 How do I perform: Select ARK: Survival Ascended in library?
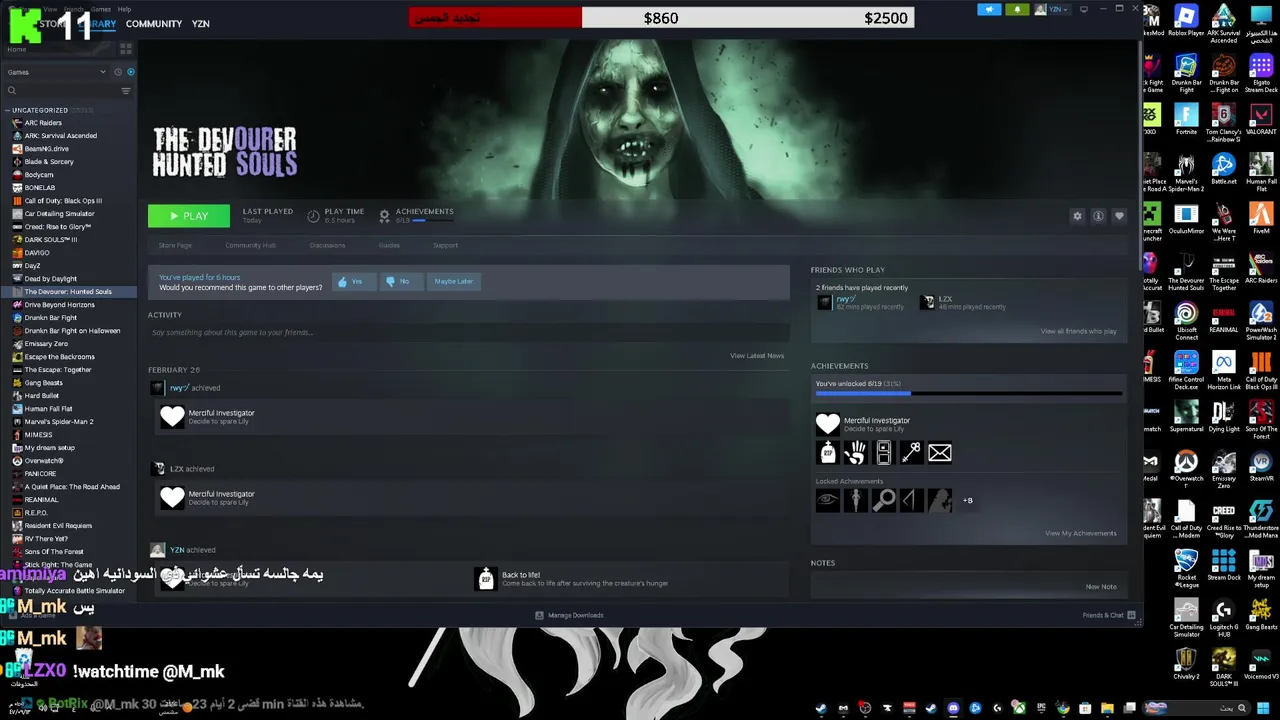(x=60, y=136)
